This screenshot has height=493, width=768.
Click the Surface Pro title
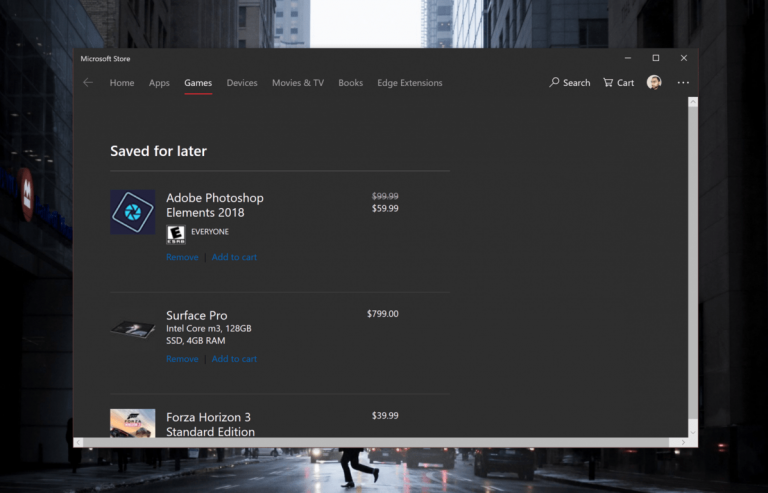tap(196, 315)
